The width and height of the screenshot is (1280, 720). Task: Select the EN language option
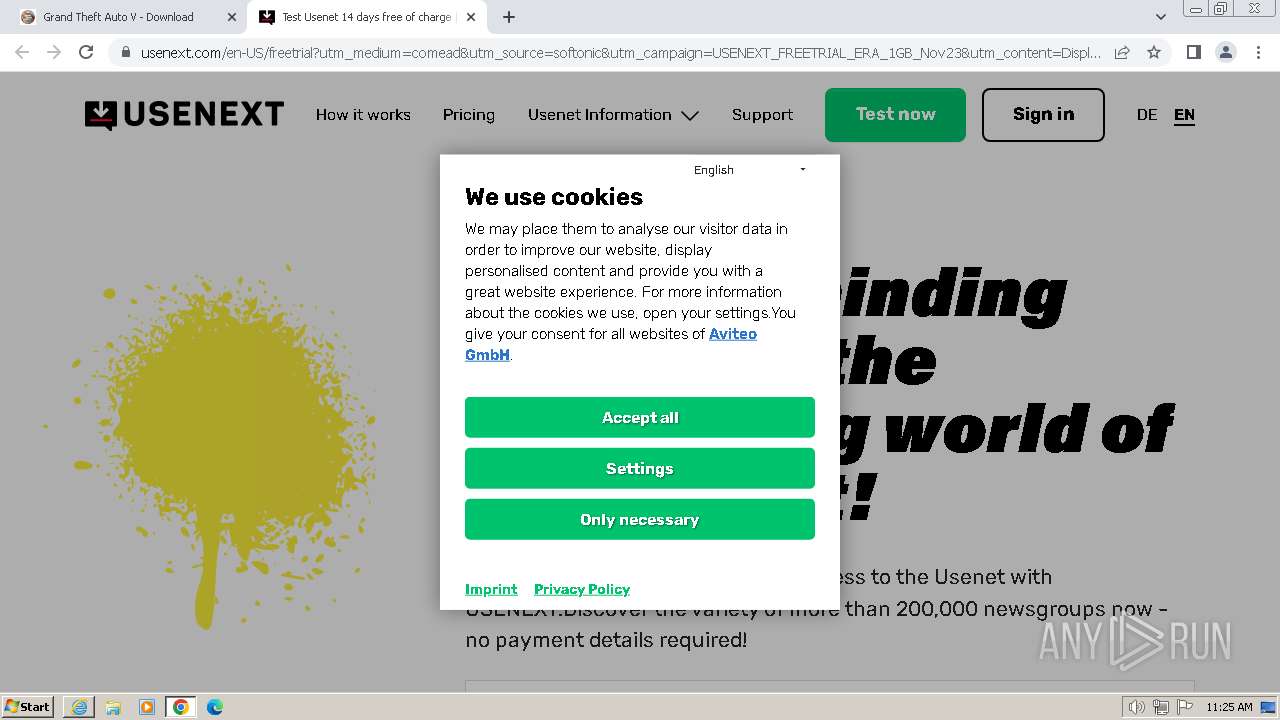pos(1184,115)
